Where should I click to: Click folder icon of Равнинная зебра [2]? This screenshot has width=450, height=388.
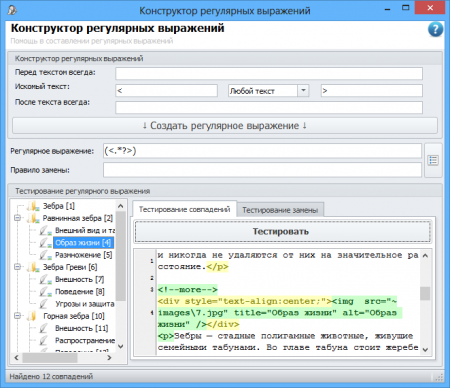33,218
